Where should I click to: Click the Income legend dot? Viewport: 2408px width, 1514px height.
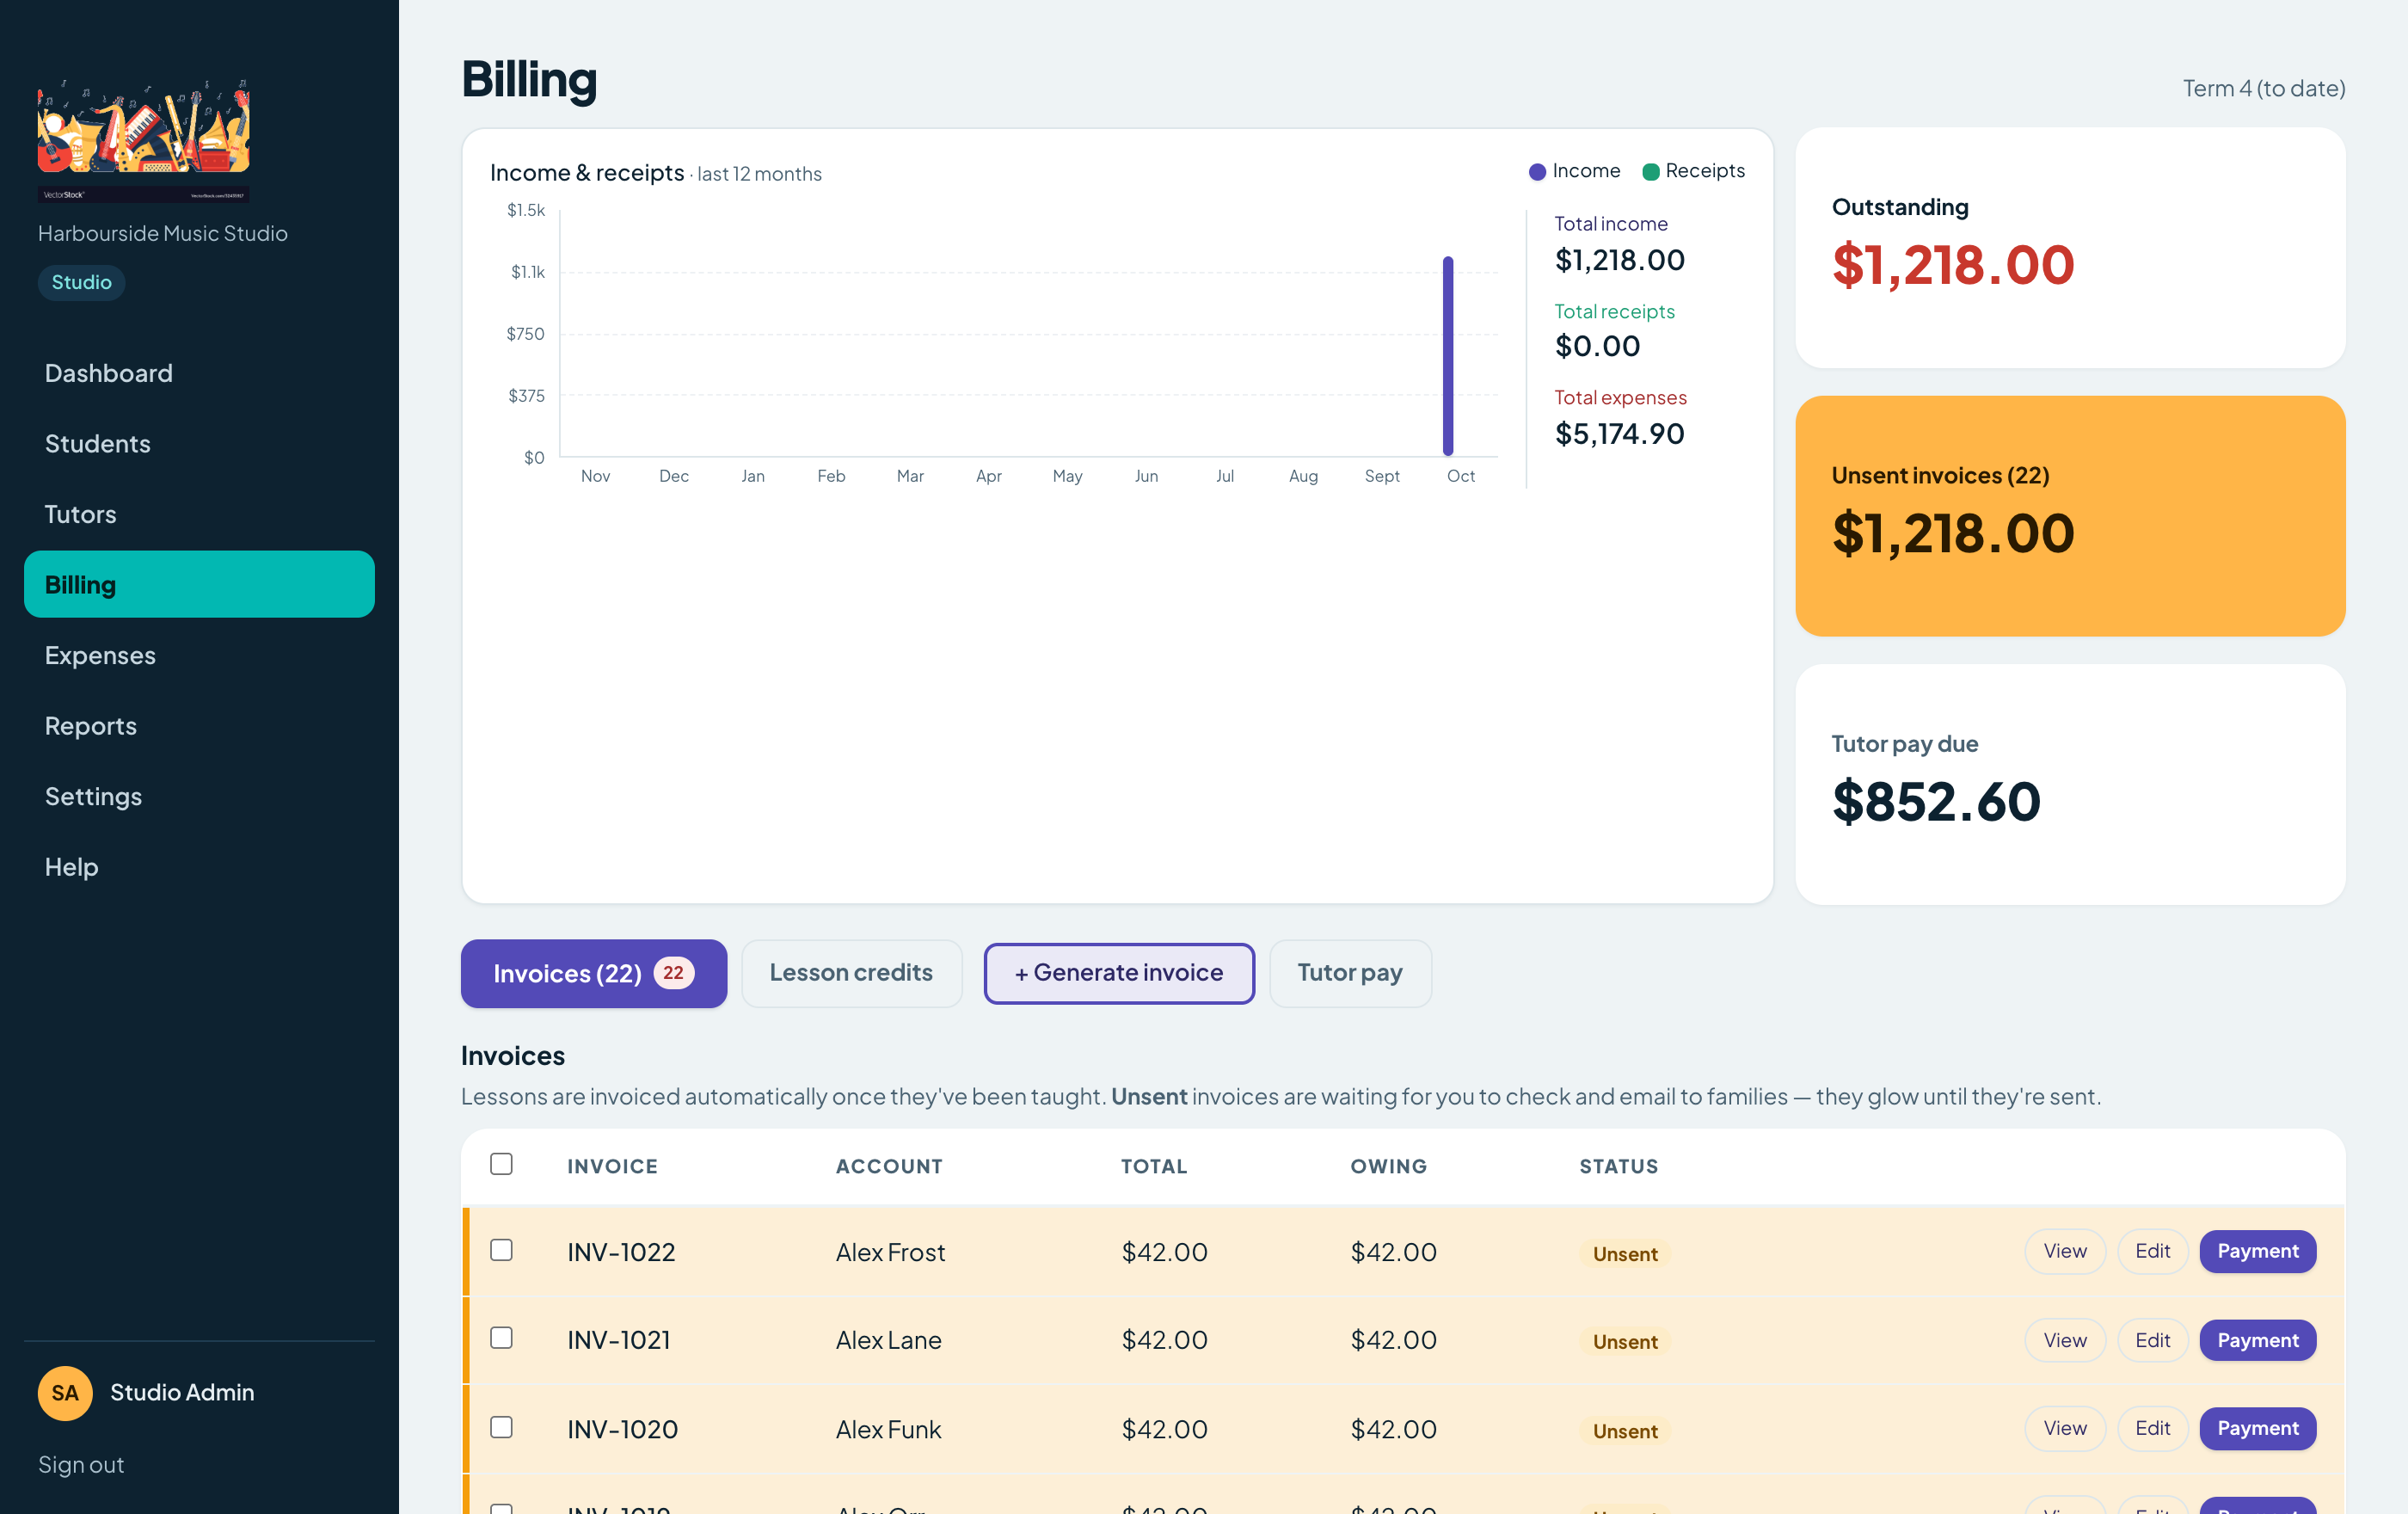(1537, 172)
